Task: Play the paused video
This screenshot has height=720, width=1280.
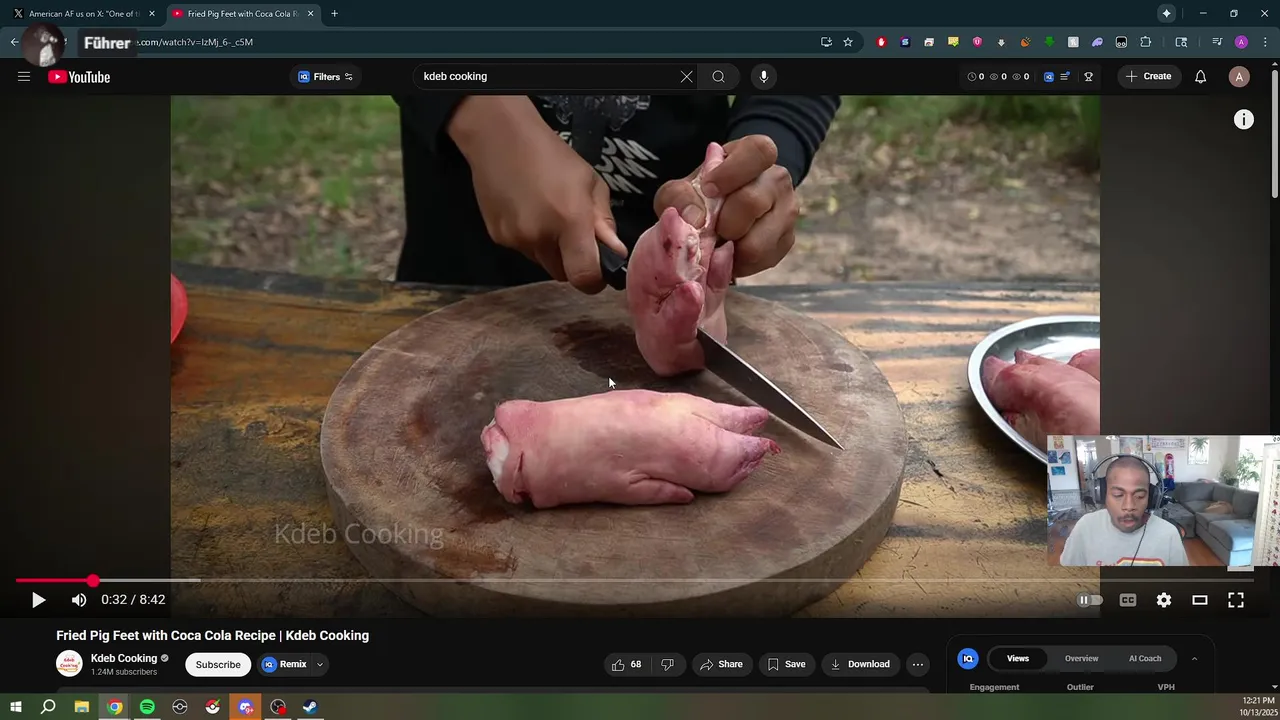Action: pos(38,600)
